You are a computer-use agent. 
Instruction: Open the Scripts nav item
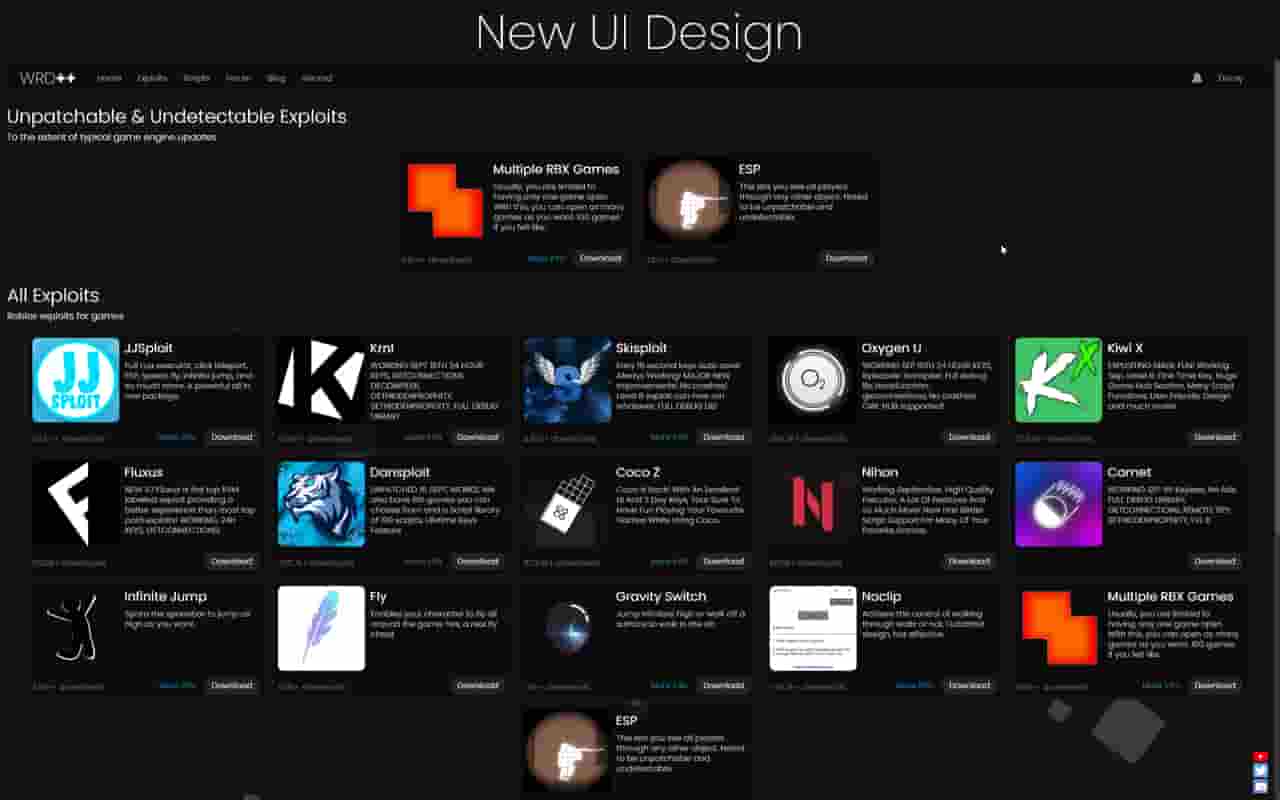(196, 78)
